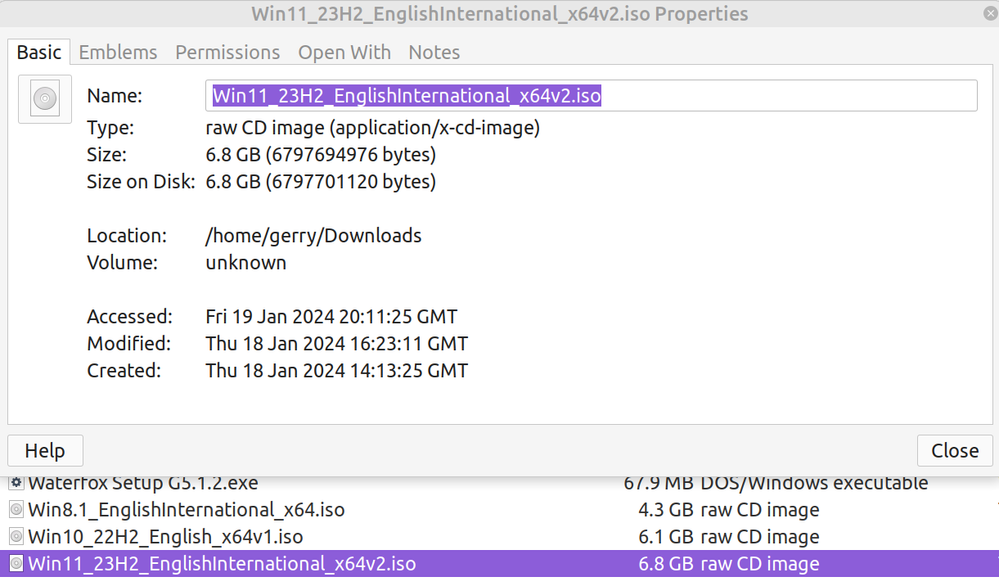This screenshot has height=578, width=999.
Task: Click the 4.3 GB size of Win8.1 row
Action: [665, 510]
